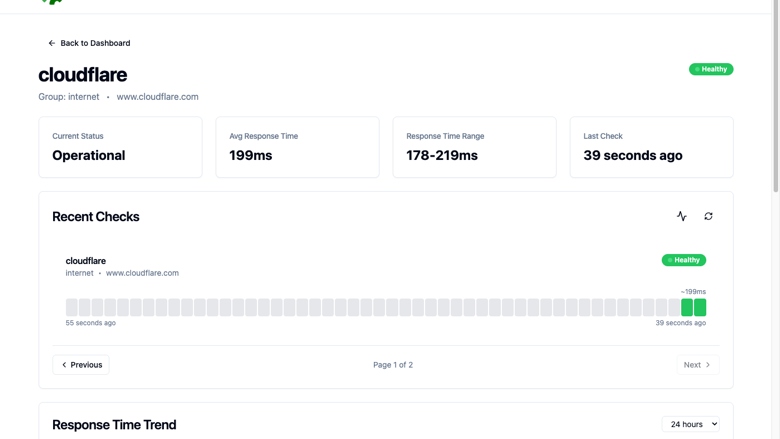
Task: Click the Last Check 39 seconds ago value
Action: (633, 156)
